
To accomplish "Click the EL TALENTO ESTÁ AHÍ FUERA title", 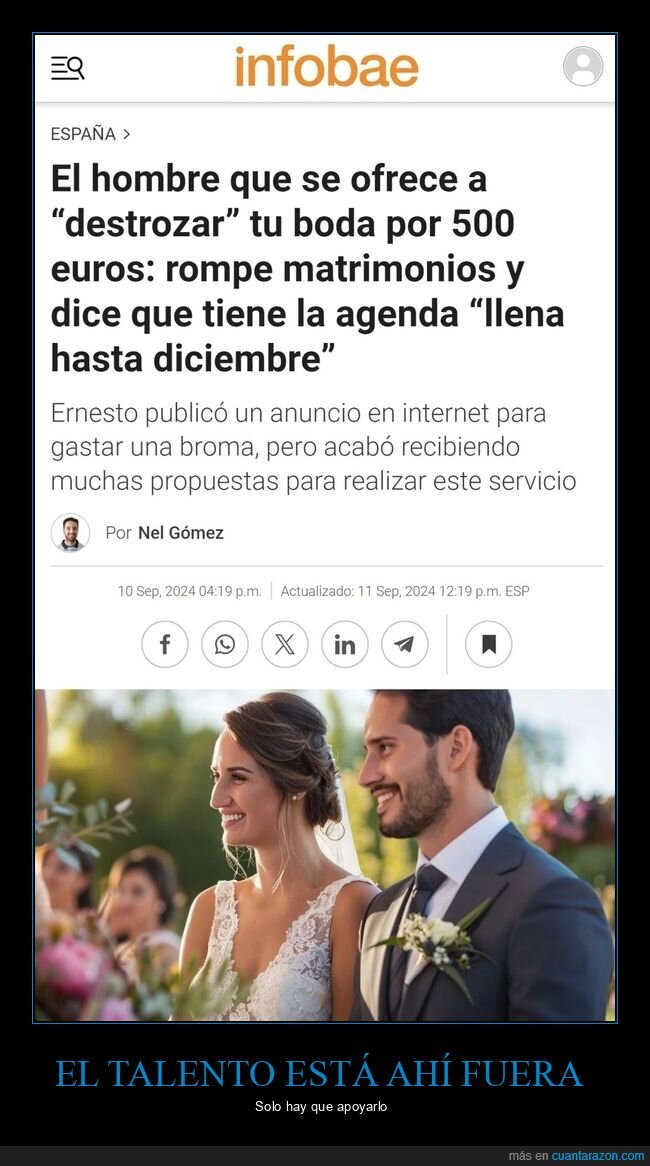I will coord(319,1073).
